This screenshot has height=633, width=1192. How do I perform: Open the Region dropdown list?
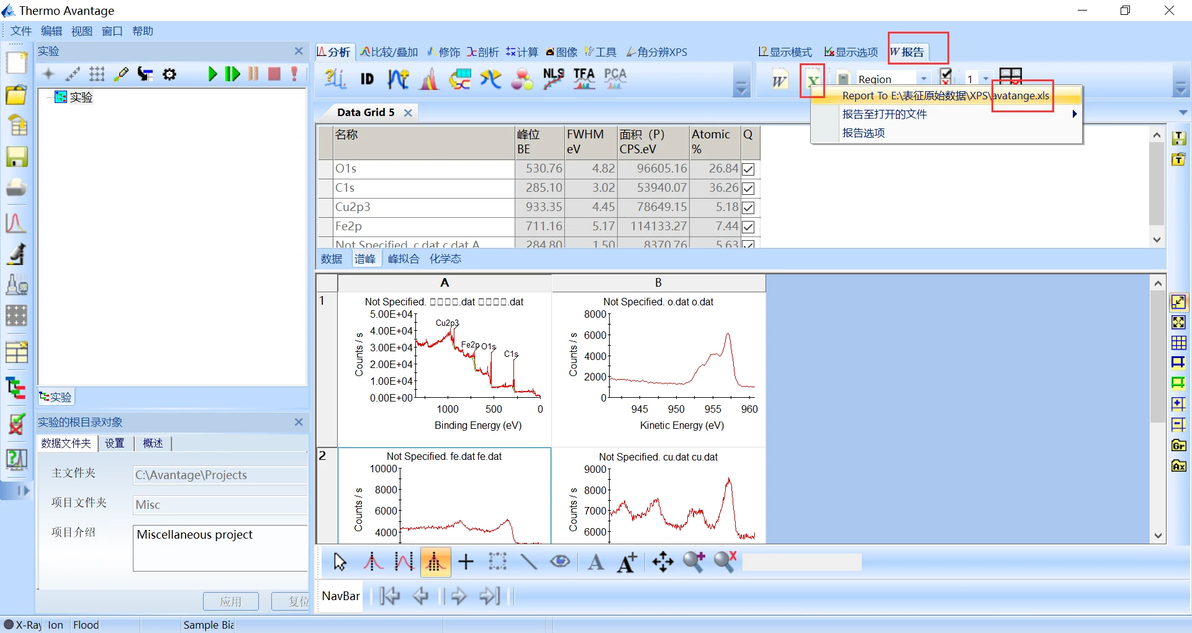(923, 79)
